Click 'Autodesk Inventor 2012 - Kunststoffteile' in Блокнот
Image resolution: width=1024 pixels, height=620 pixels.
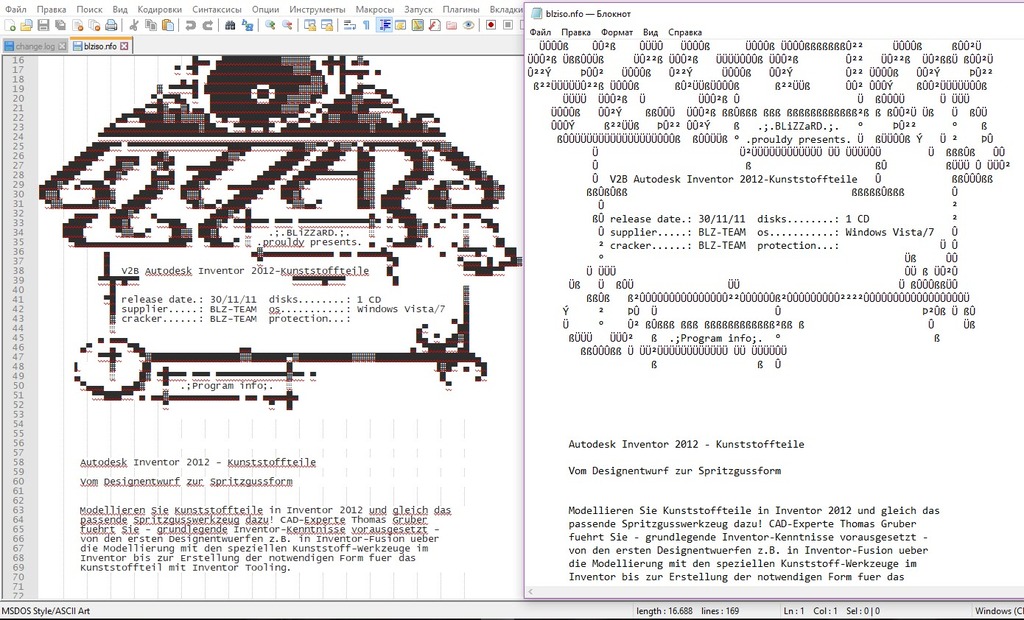click(x=686, y=444)
